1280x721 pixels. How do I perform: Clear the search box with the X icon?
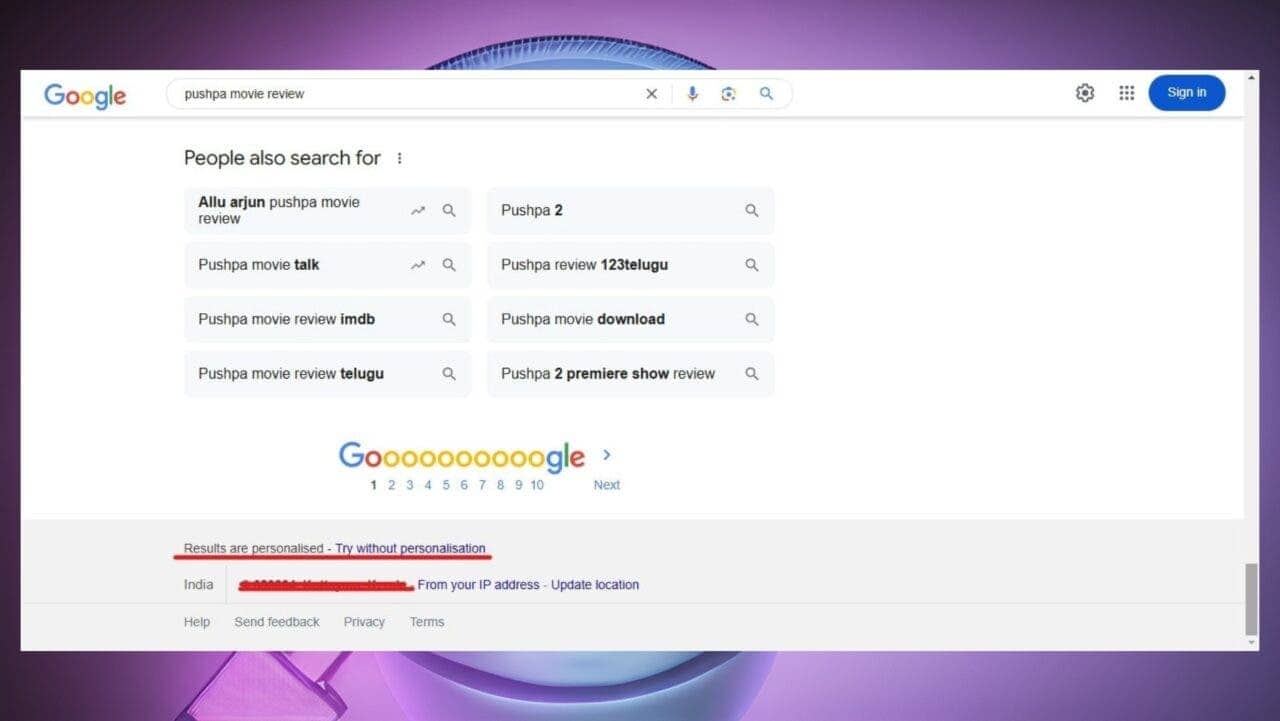[x=651, y=94]
